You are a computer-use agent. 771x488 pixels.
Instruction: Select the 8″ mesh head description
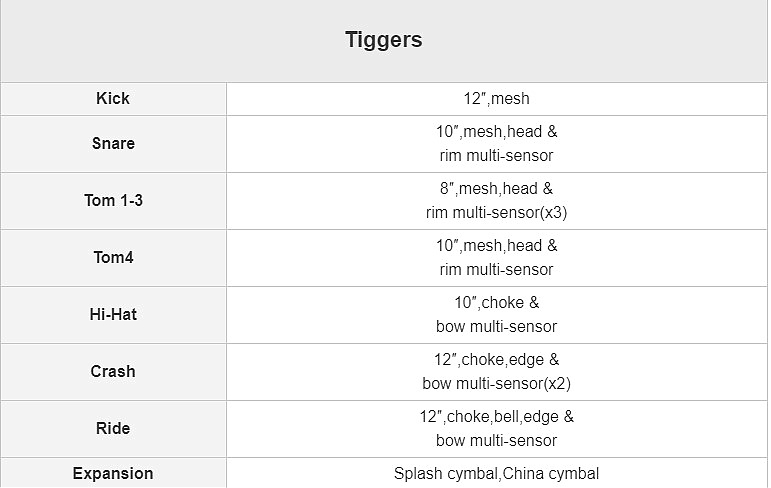pyautogui.click(x=496, y=189)
